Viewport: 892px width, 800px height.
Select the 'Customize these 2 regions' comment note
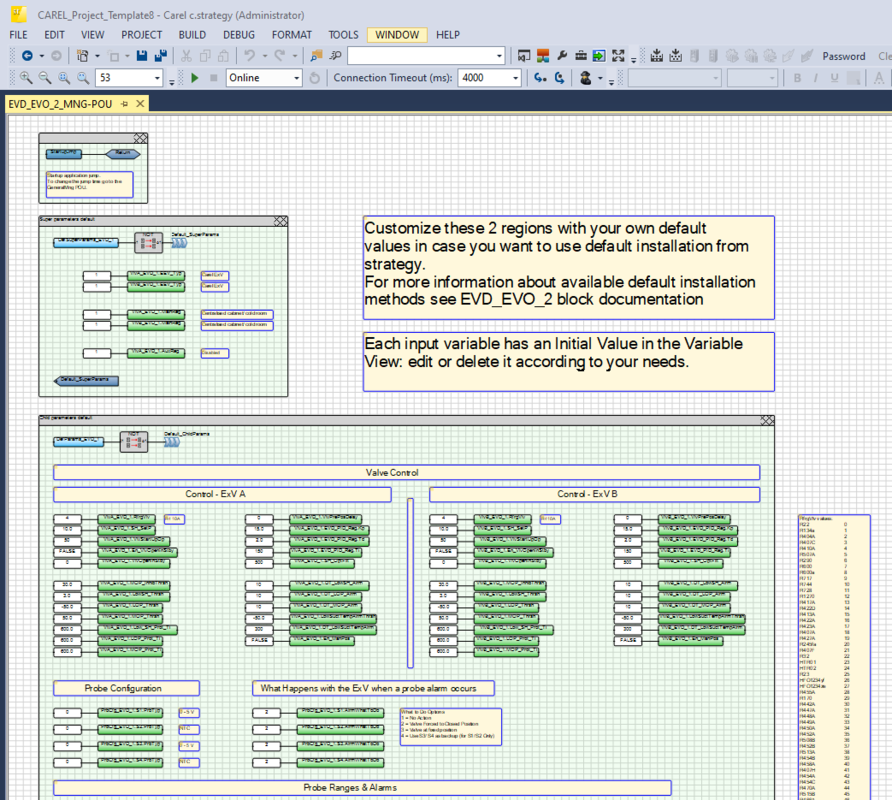569,267
